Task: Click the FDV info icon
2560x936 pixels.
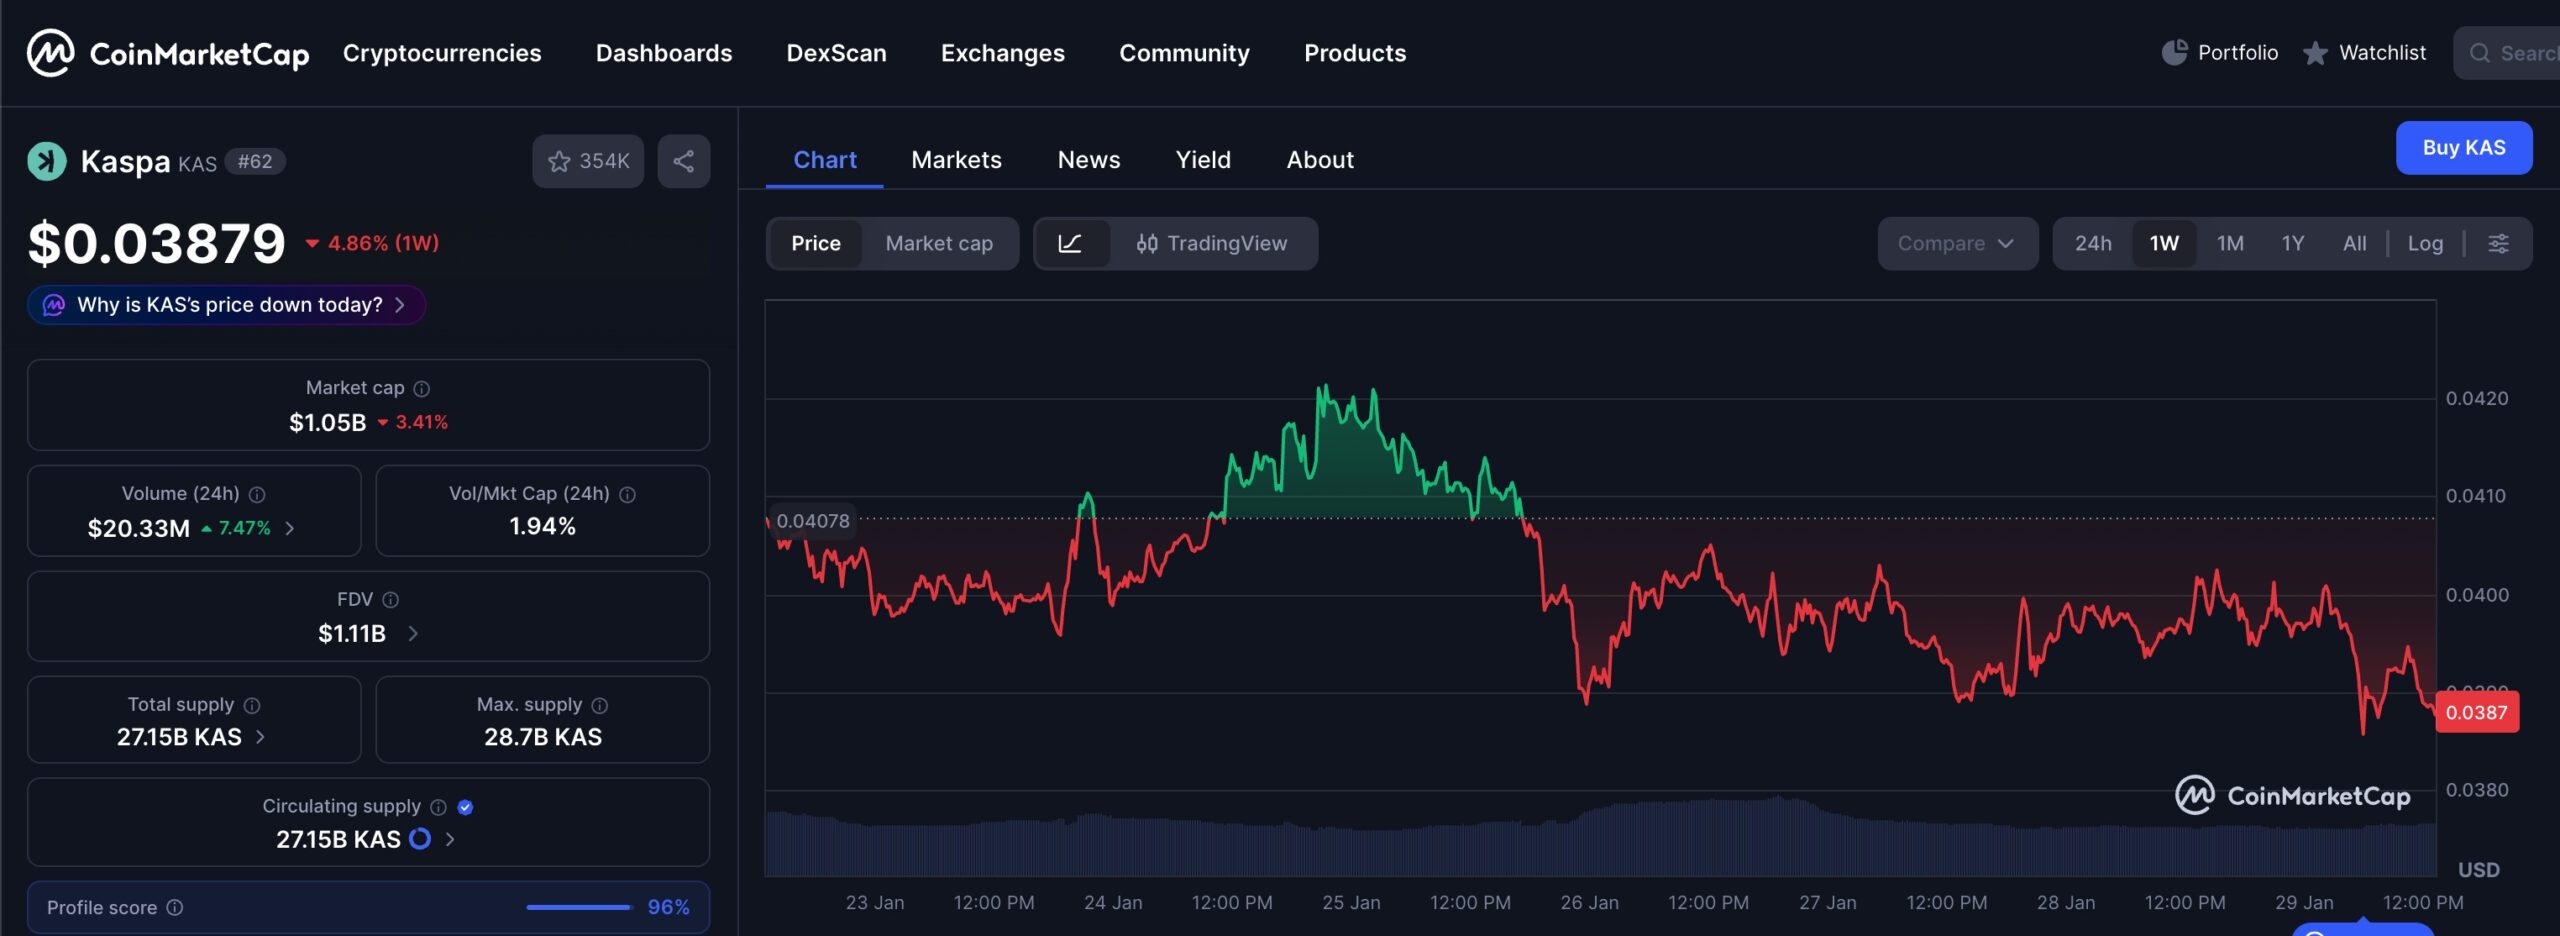Action: (x=391, y=600)
